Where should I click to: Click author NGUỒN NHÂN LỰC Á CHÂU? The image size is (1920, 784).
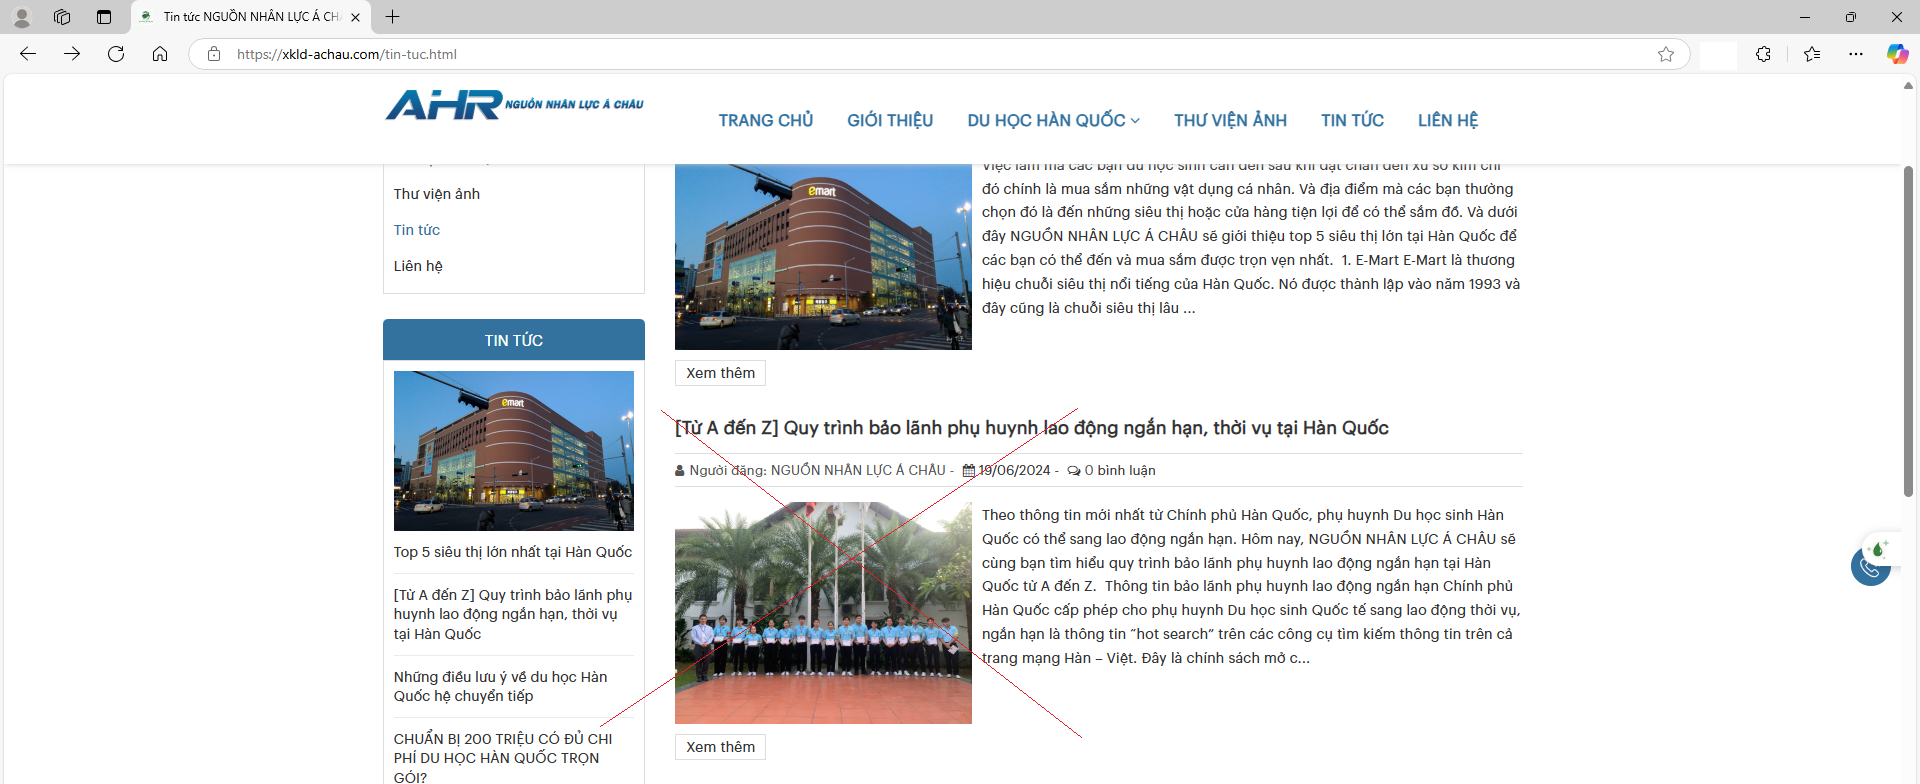click(x=858, y=470)
